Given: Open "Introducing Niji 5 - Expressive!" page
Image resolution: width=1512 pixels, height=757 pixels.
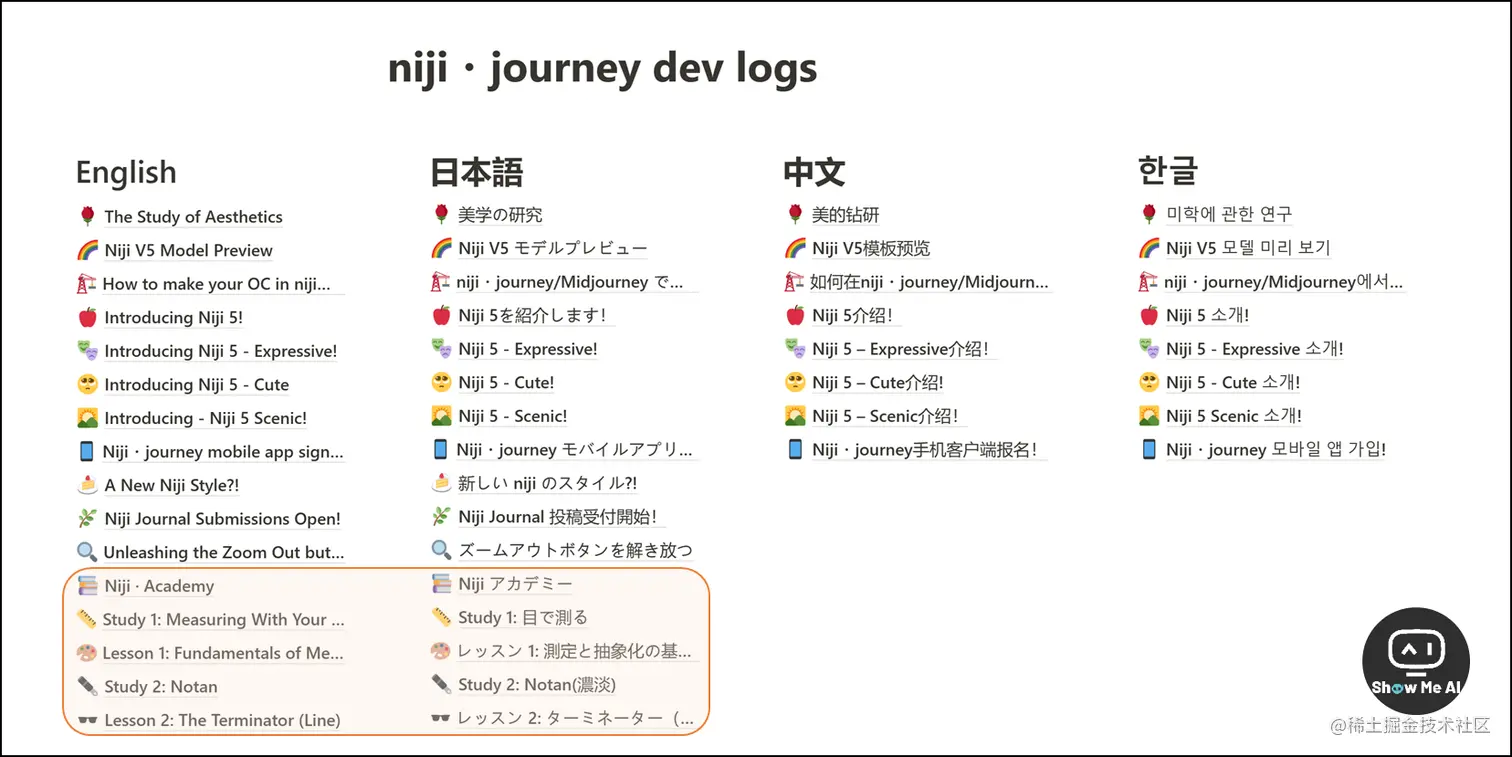Looking at the screenshot, I should [221, 351].
